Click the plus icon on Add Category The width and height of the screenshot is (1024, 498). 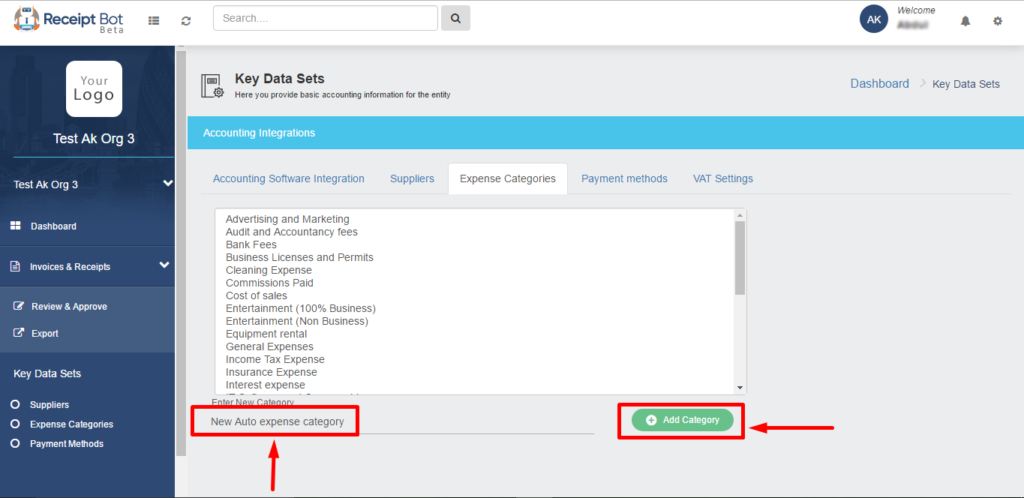(651, 420)
